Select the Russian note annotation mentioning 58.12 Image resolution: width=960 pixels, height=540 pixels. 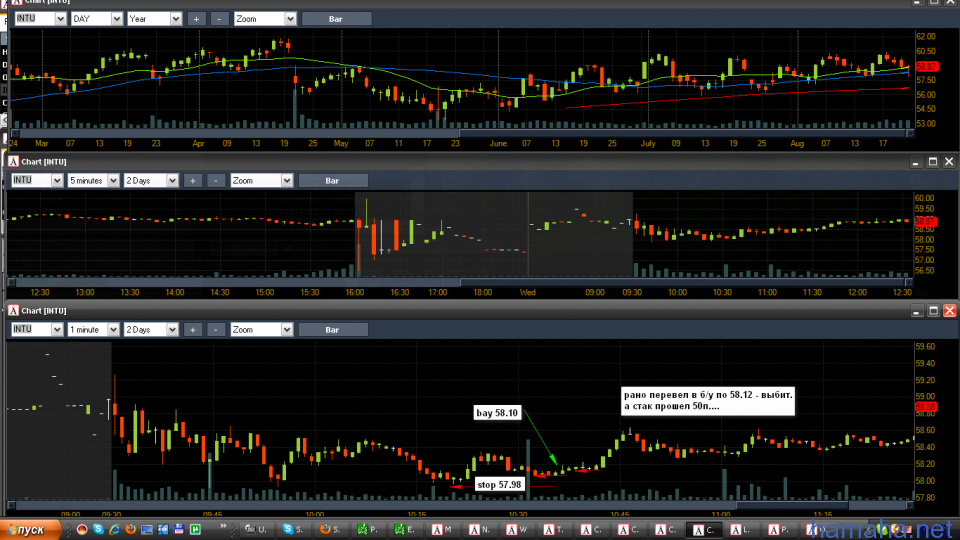coord(708,400)
